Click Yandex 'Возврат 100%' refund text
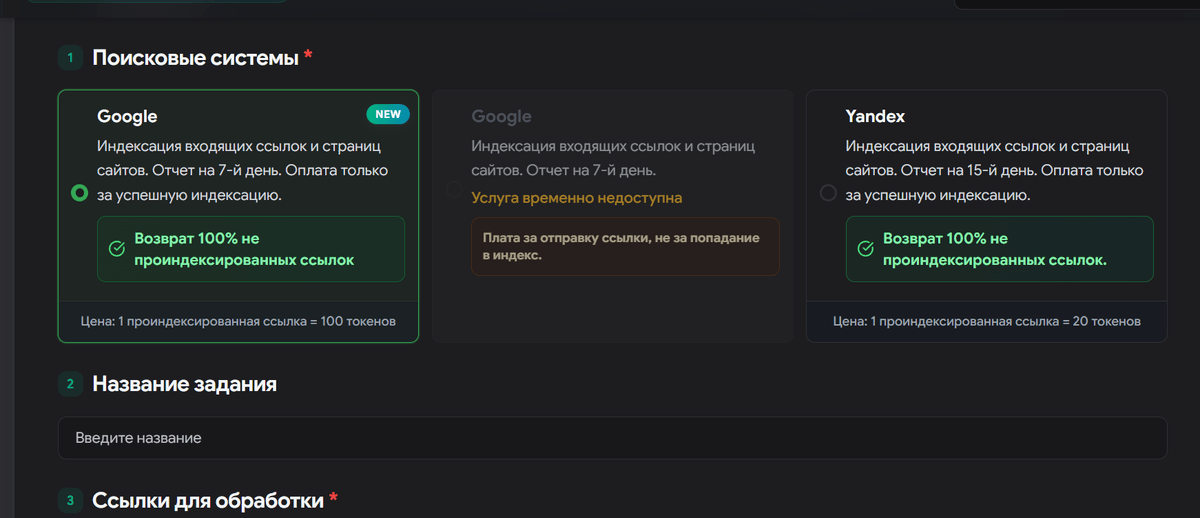The width and height of the screenshot is (1200, 518). click(x=992, y=250)
